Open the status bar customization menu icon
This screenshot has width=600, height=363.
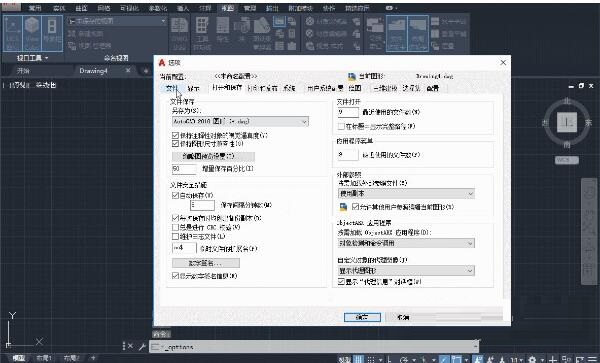[592, 359]
